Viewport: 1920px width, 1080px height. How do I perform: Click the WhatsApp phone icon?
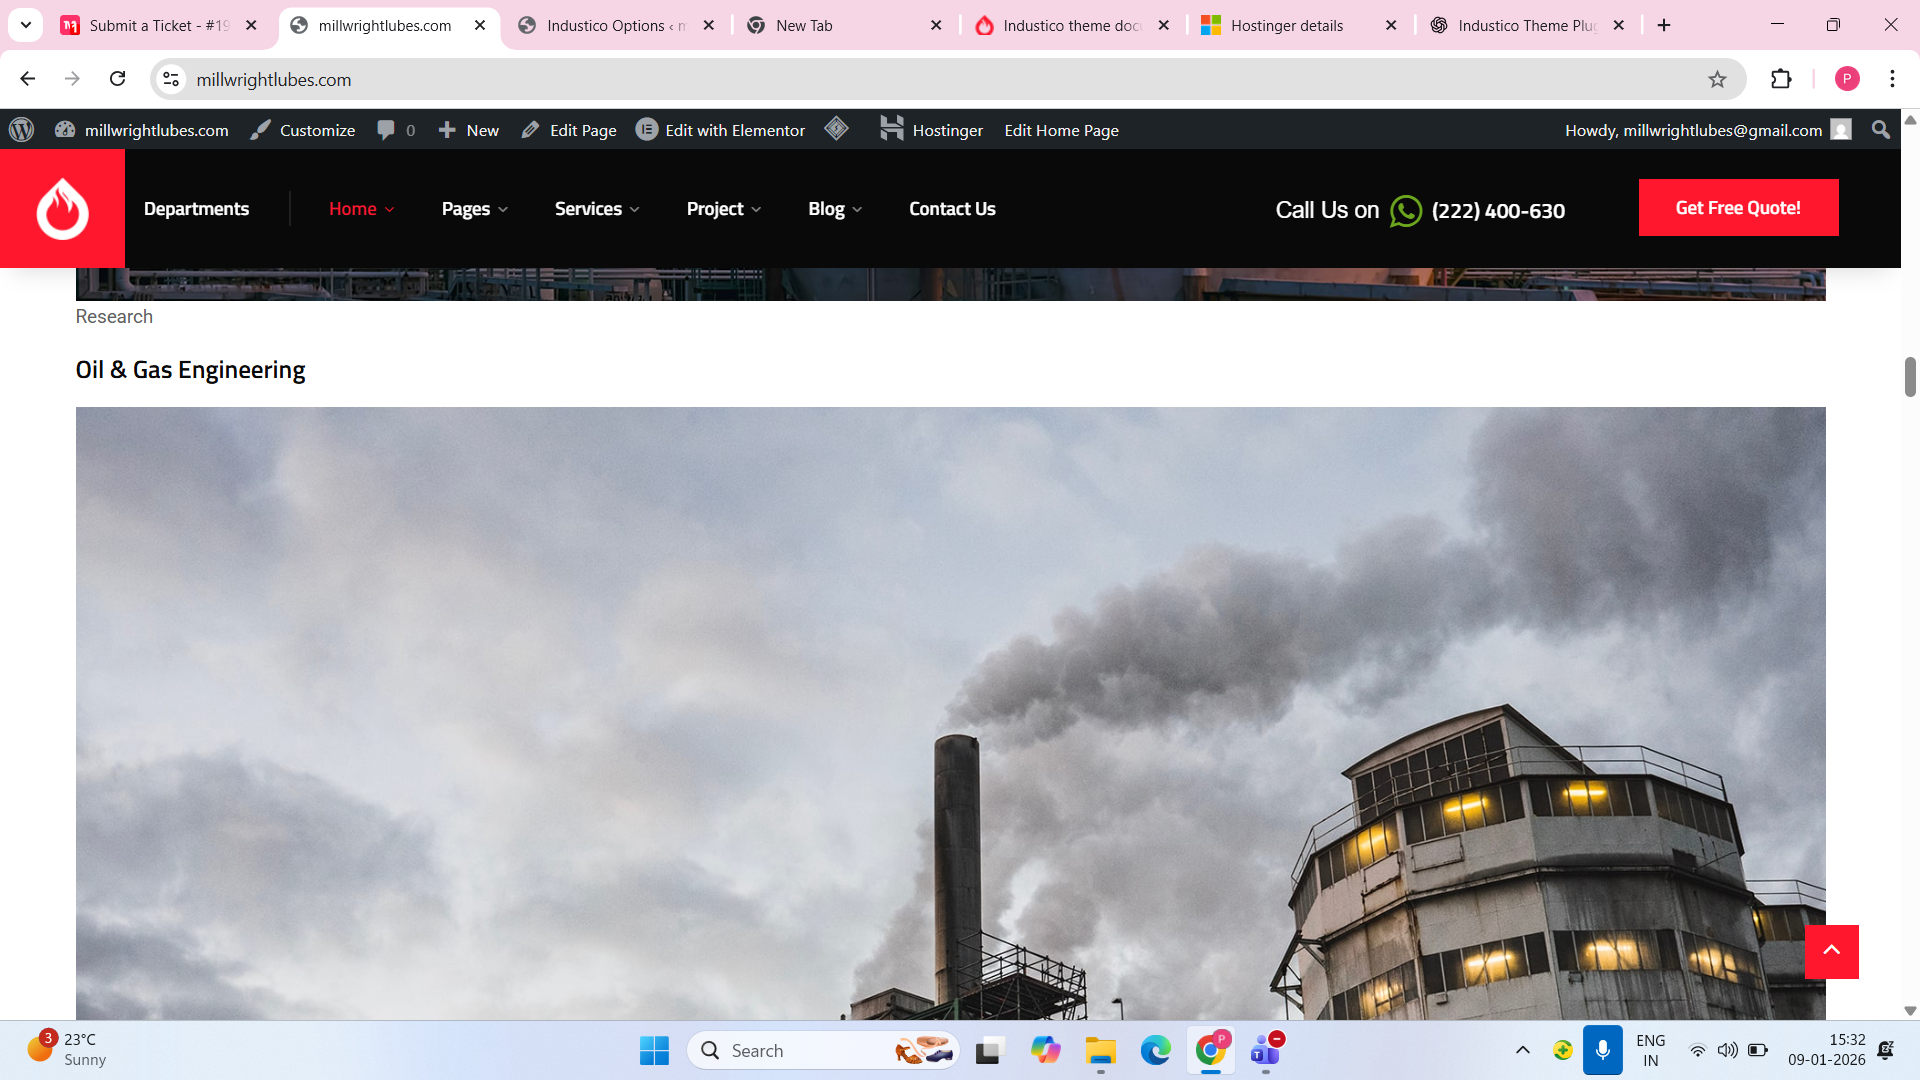click(1405, 211)
